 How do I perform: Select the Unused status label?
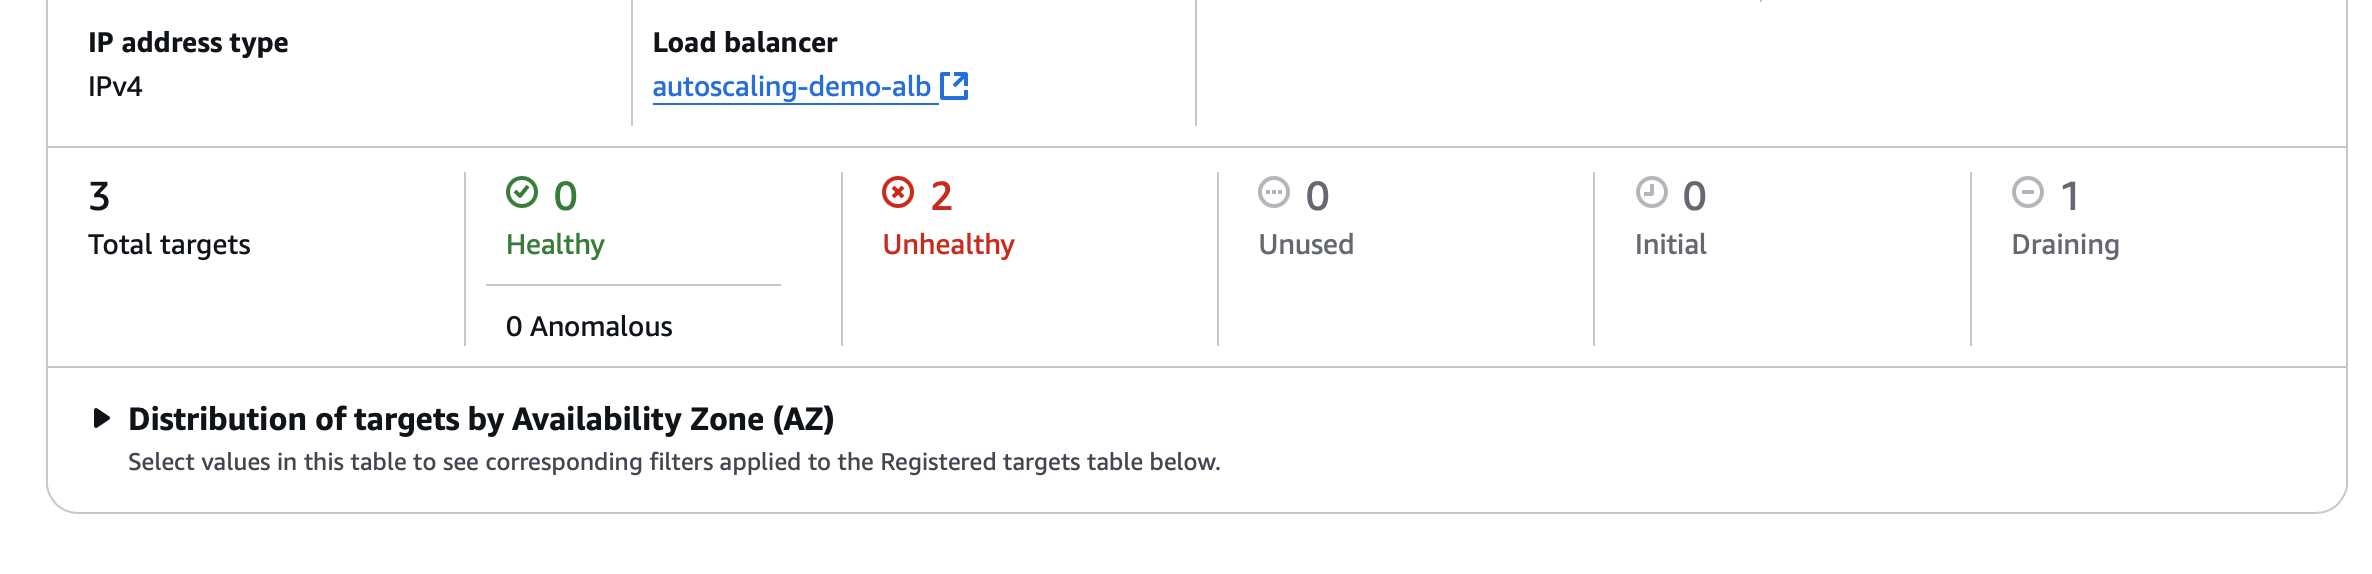click(x=1306, y=245)
